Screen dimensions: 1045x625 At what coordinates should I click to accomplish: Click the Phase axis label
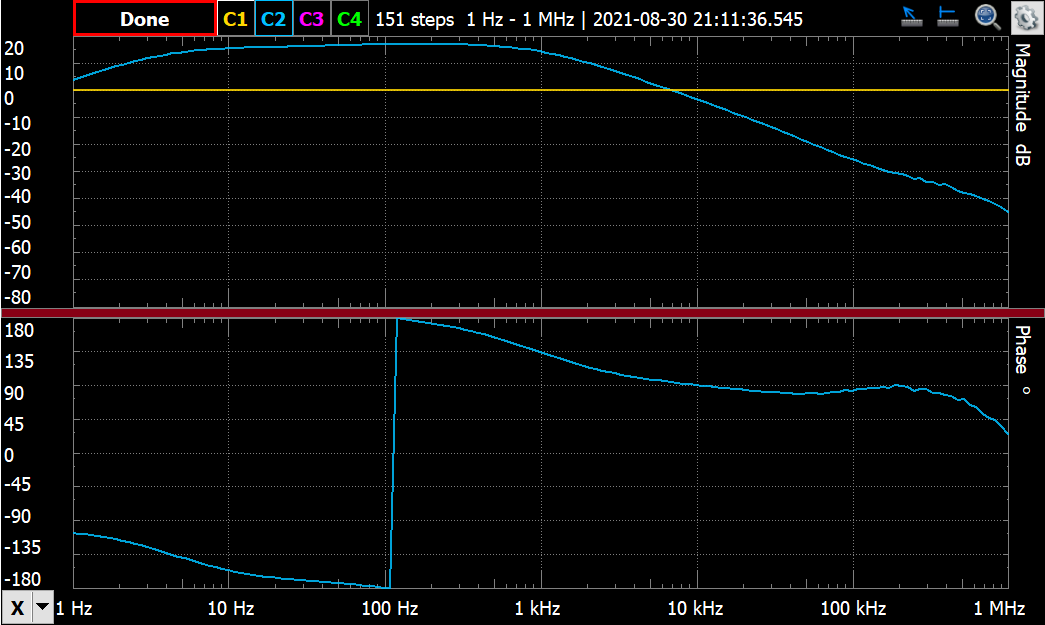[1022, 360]
